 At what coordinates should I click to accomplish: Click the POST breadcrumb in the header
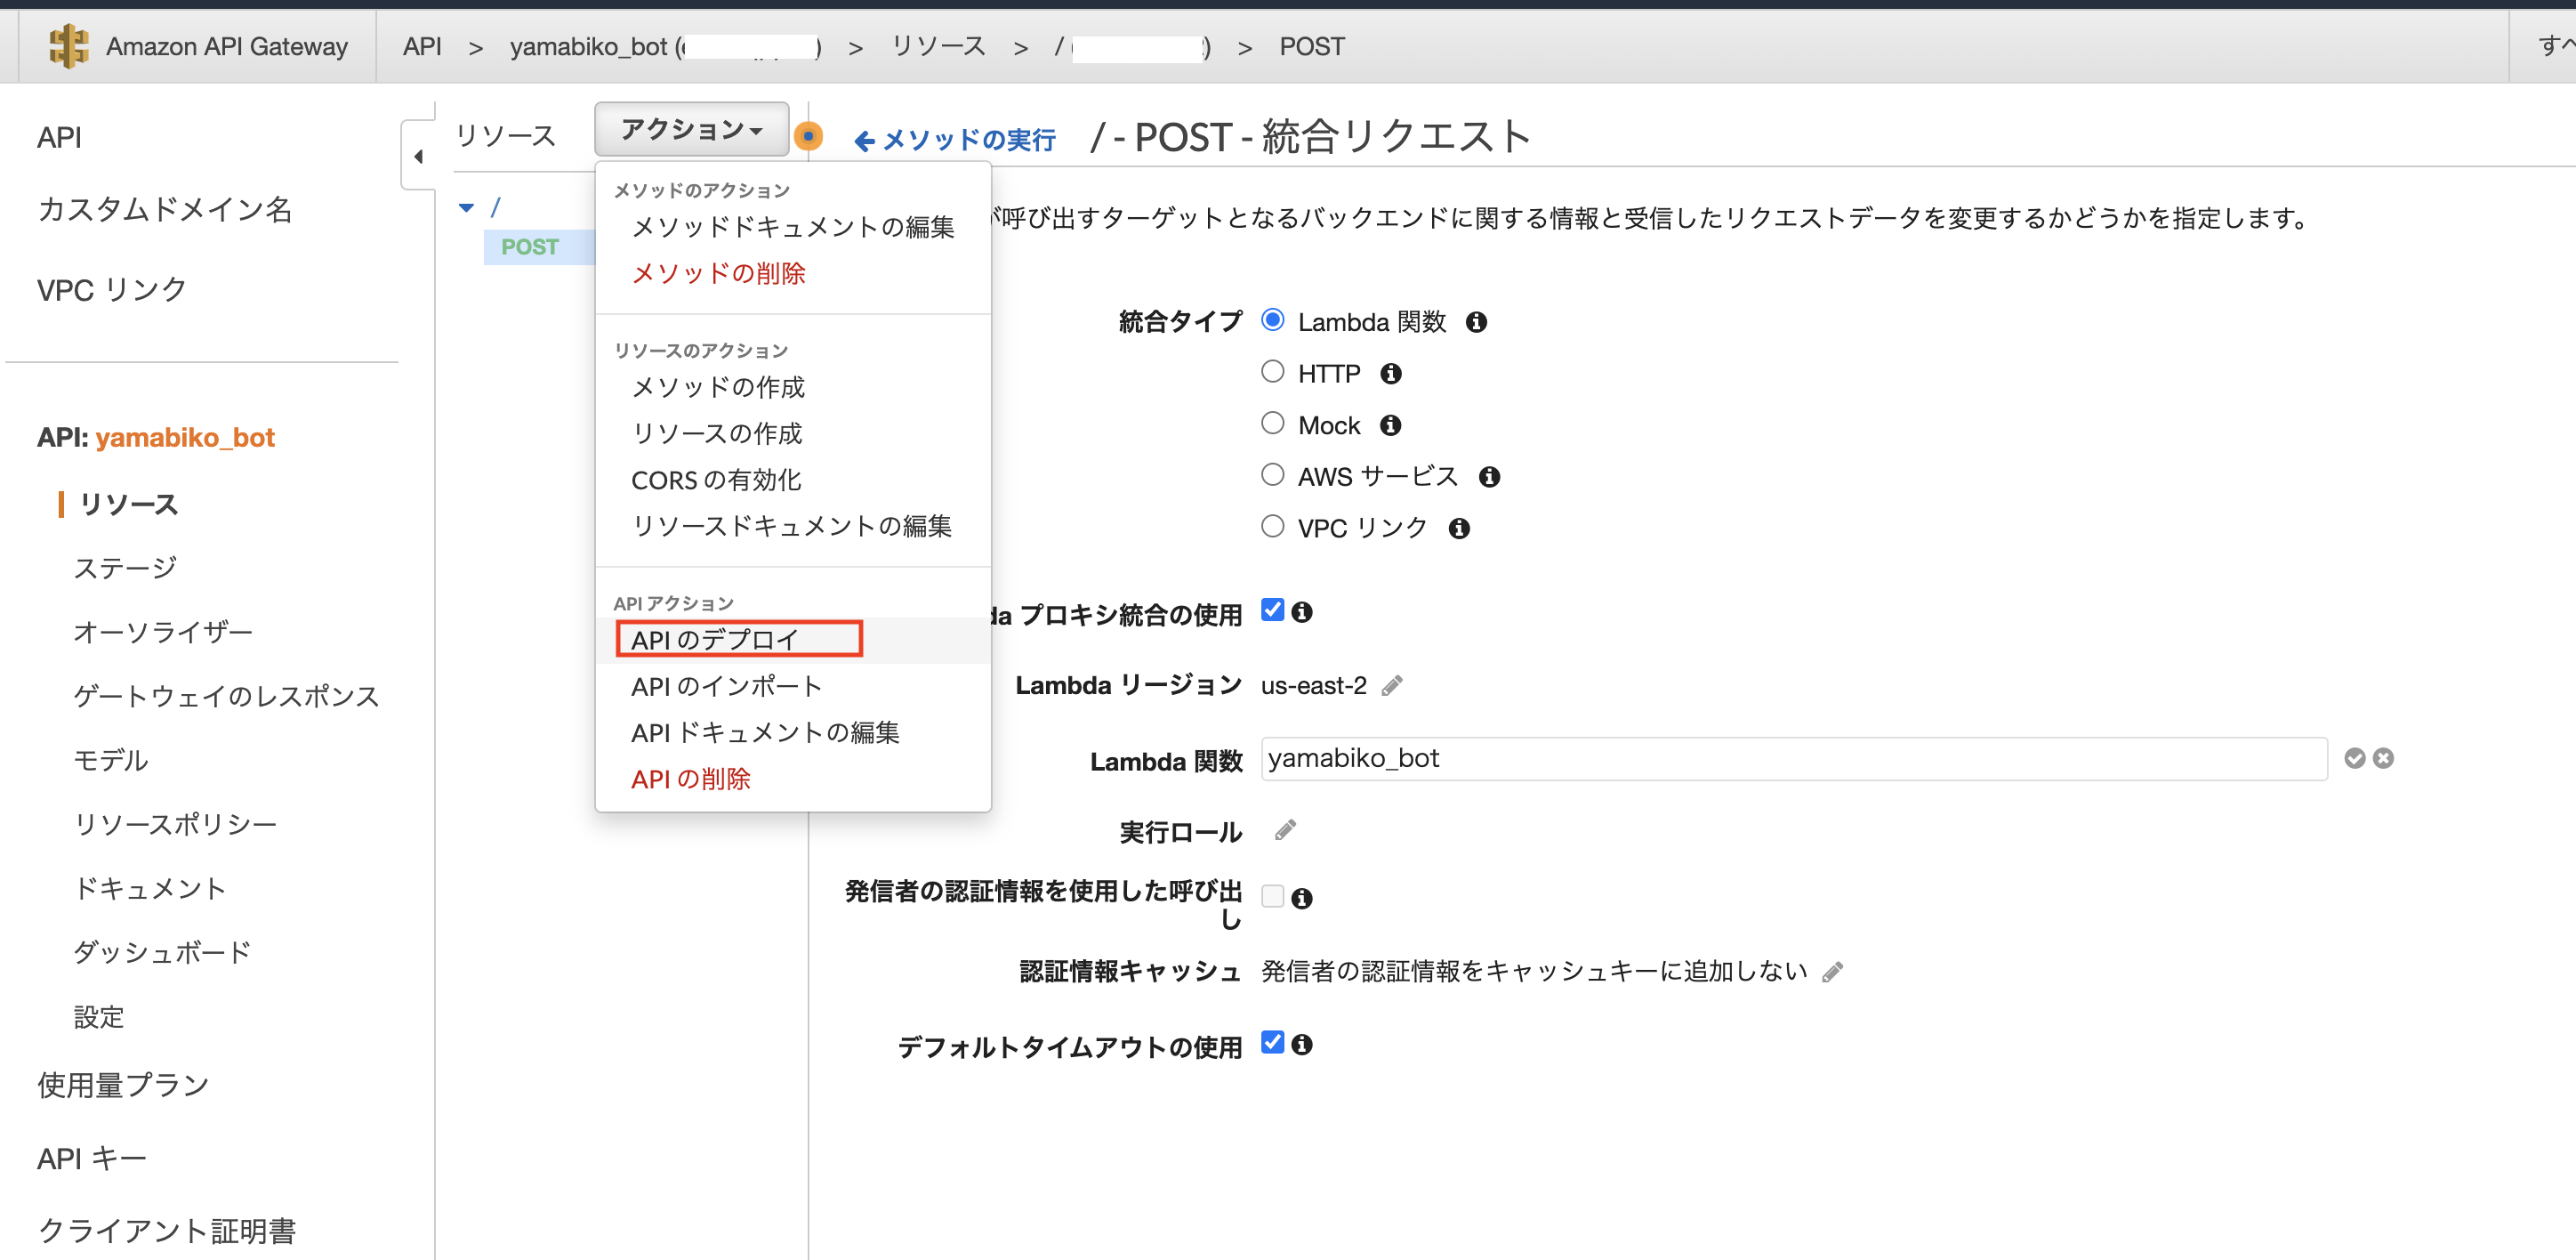tap(1312, 47)
